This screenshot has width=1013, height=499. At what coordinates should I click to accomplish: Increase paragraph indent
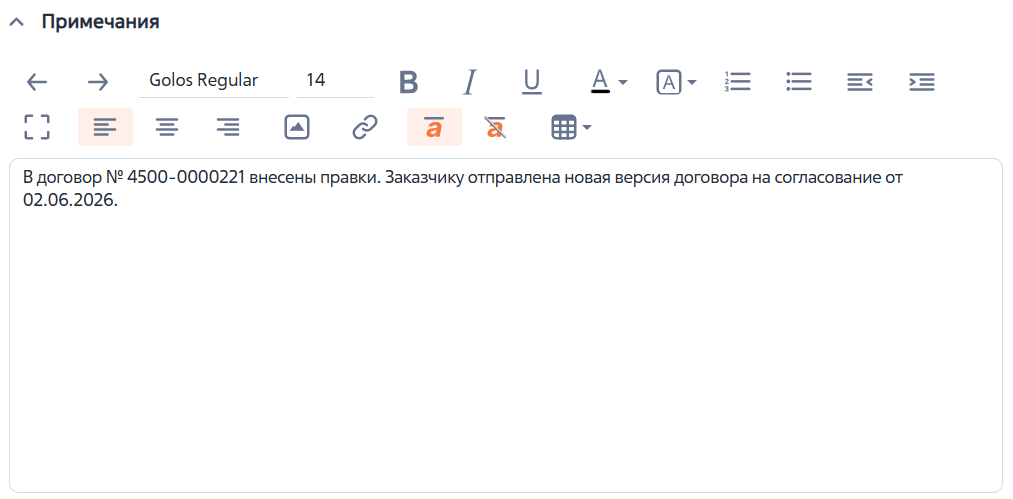pos(922,82)
